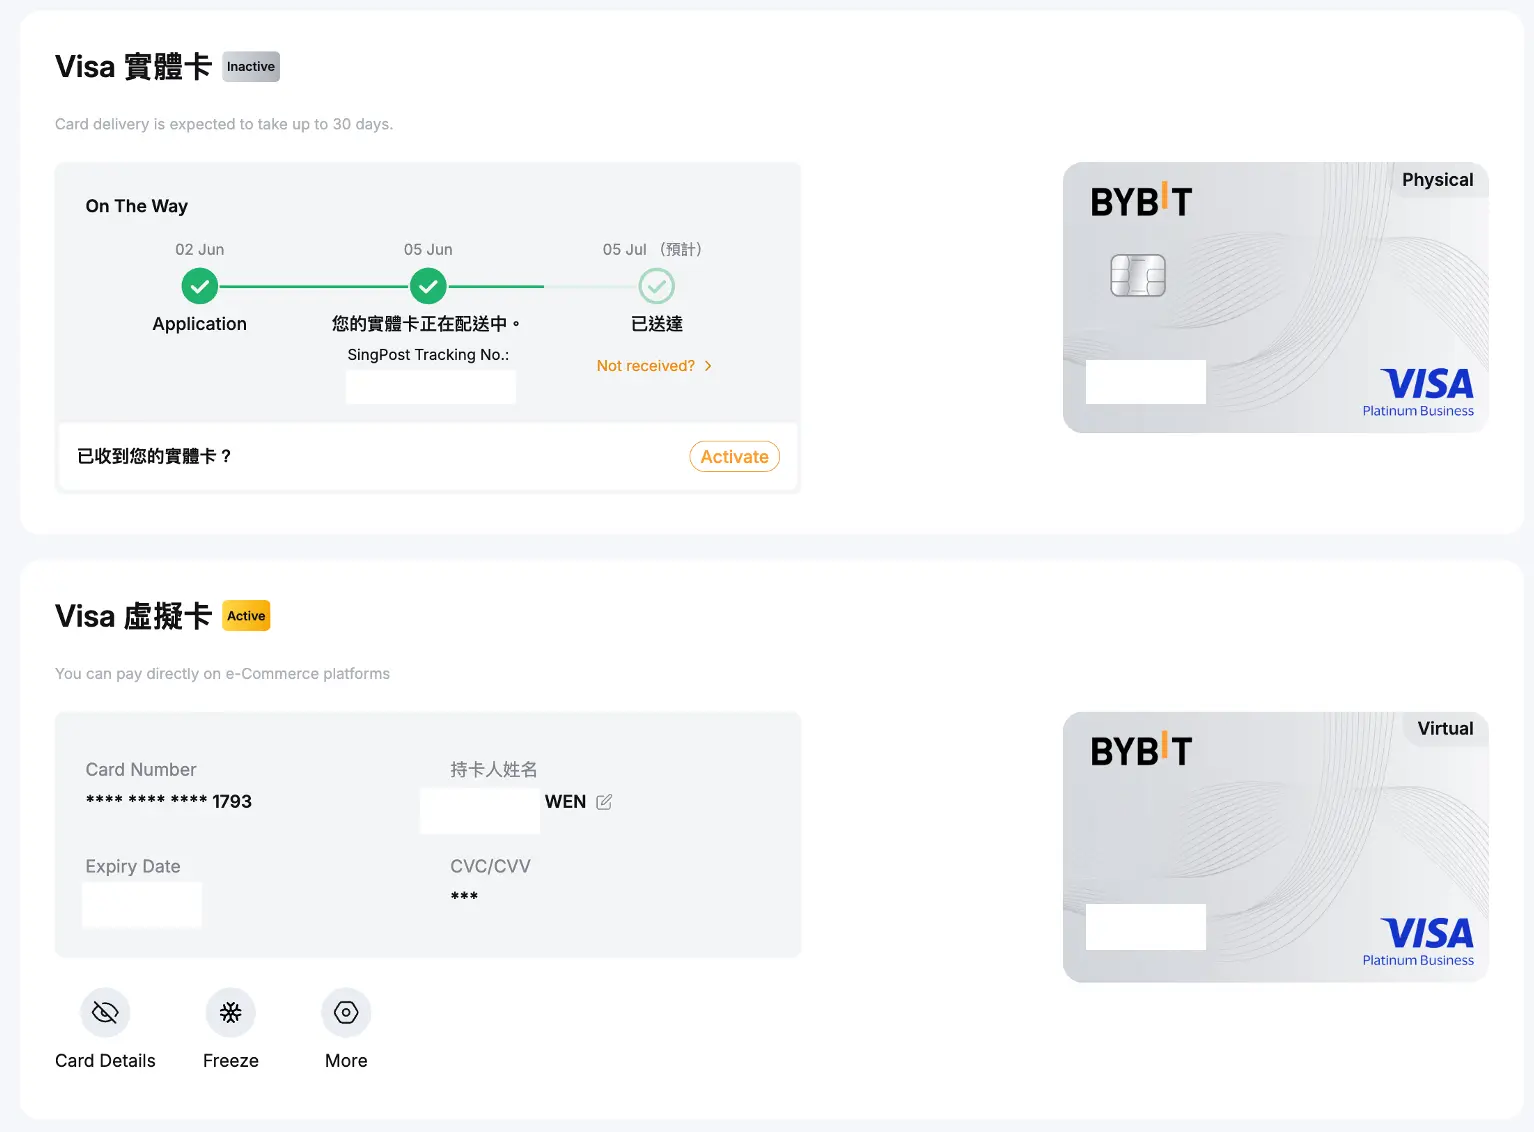Click the Card Details eye icon

point(105,1013)
